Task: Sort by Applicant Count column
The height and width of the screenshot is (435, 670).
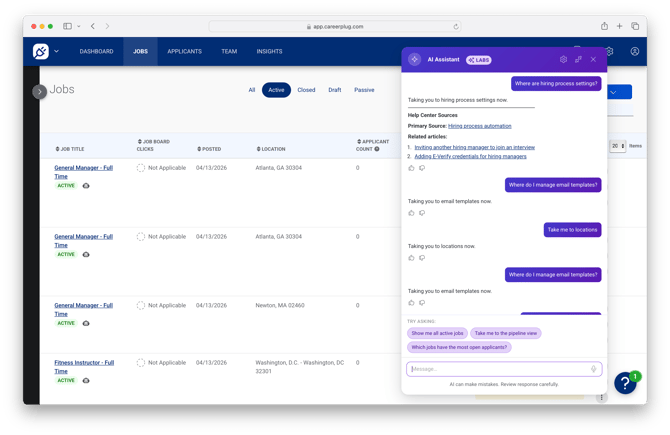Action: pyautogui.click(x=372, y=145)
